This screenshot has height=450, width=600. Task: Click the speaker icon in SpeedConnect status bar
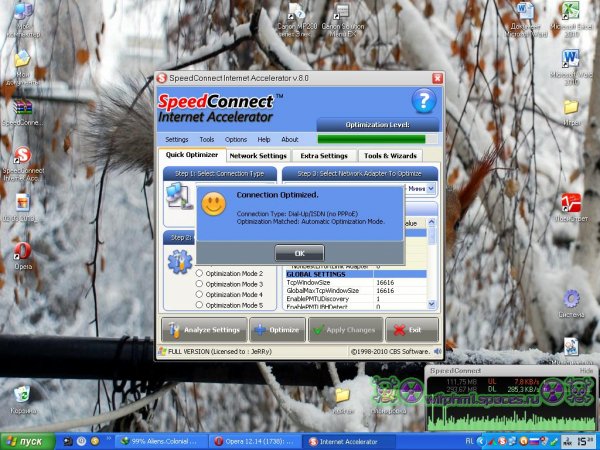tap(437, 351)
